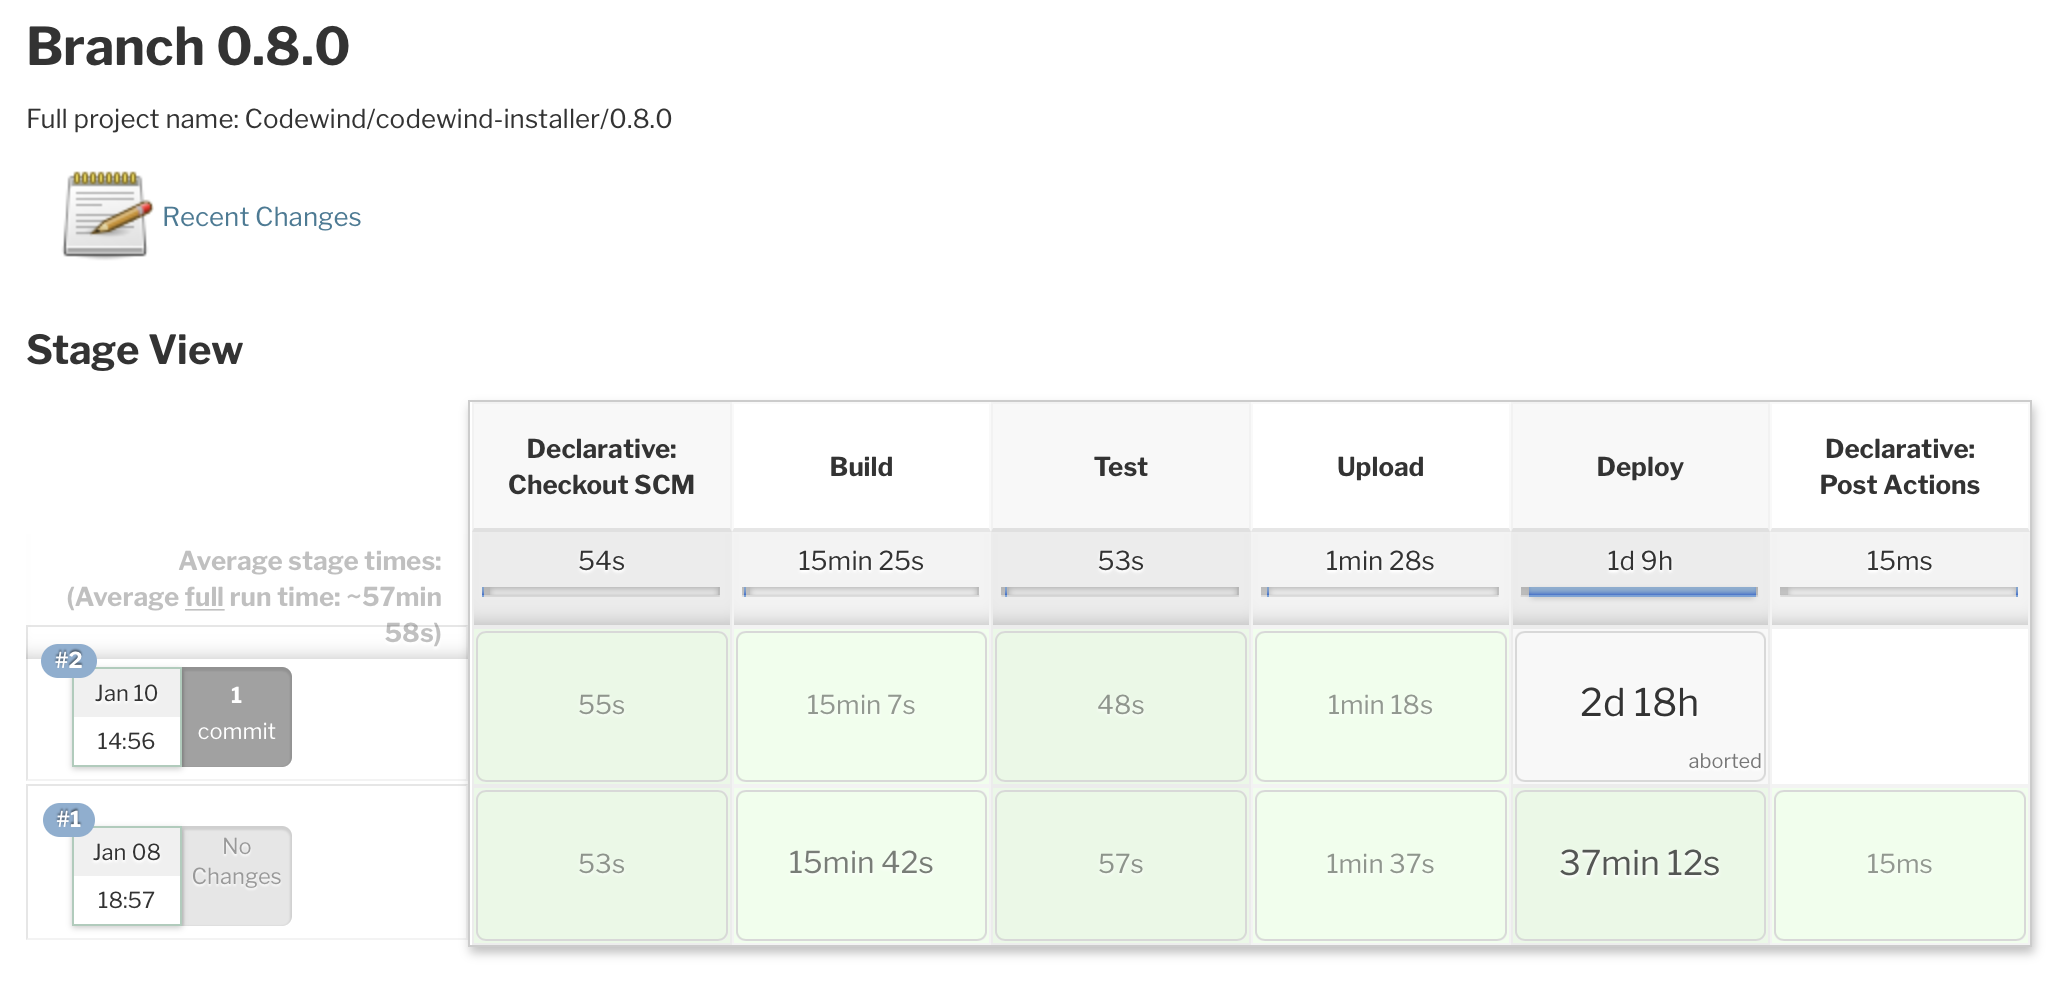2058x998 pixels.
Task: Open the Recent Changes link
Action: 261,217
